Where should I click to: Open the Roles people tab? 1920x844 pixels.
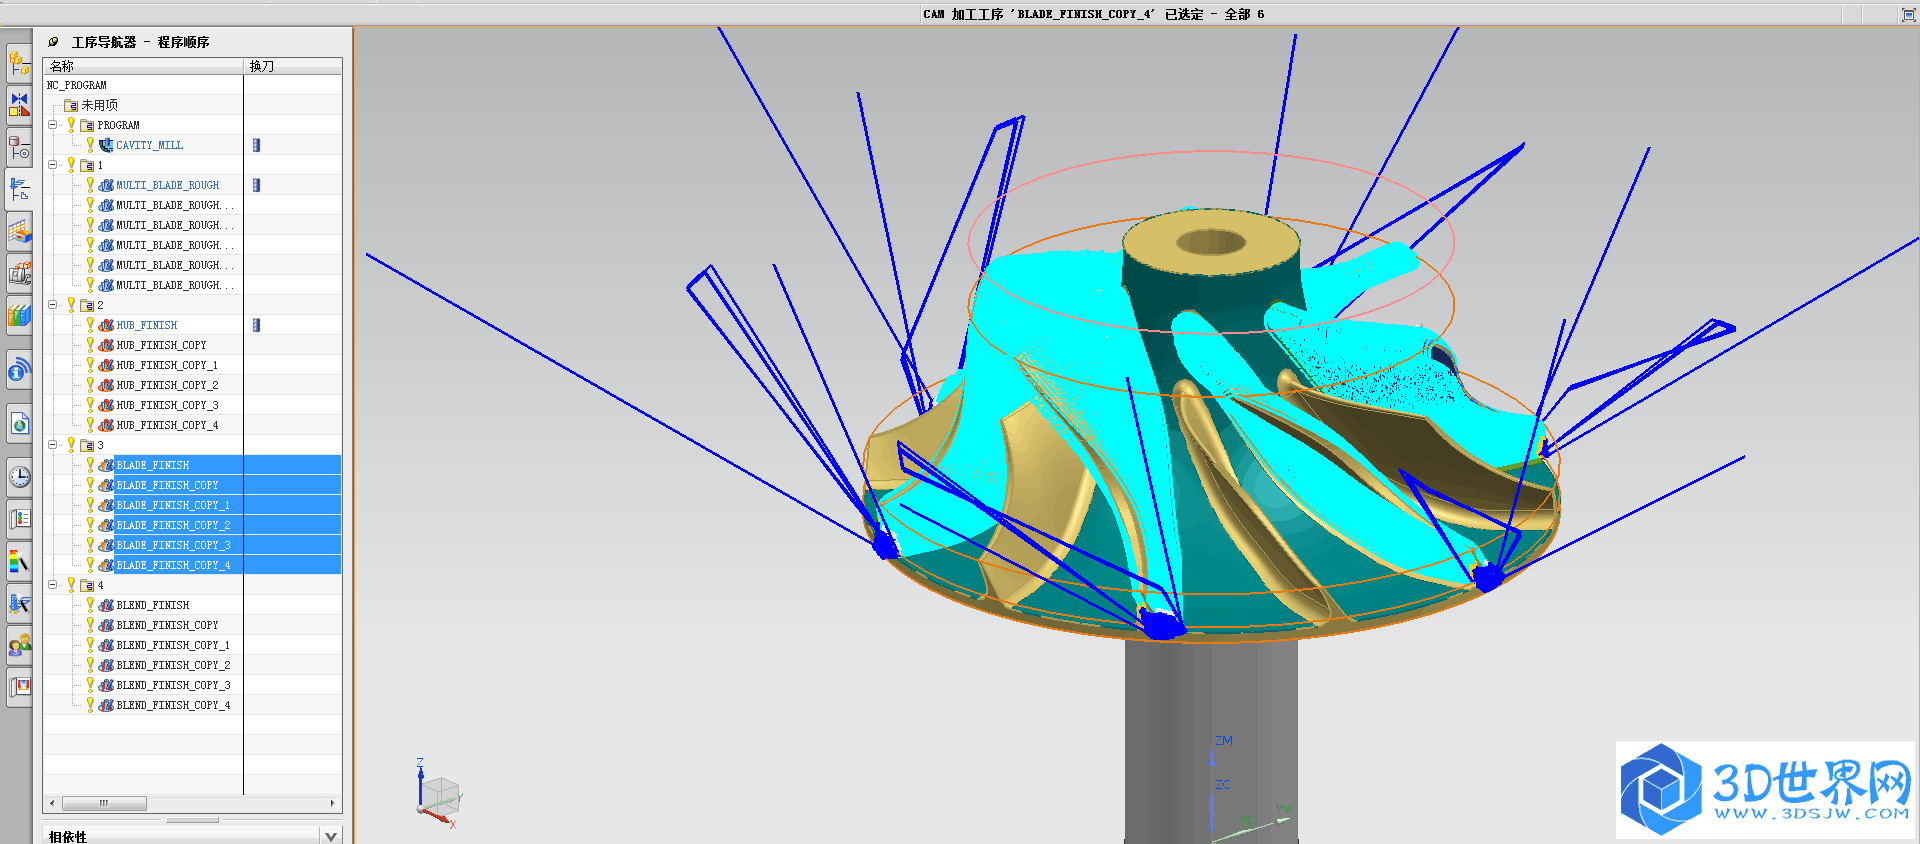coord(19,645)
